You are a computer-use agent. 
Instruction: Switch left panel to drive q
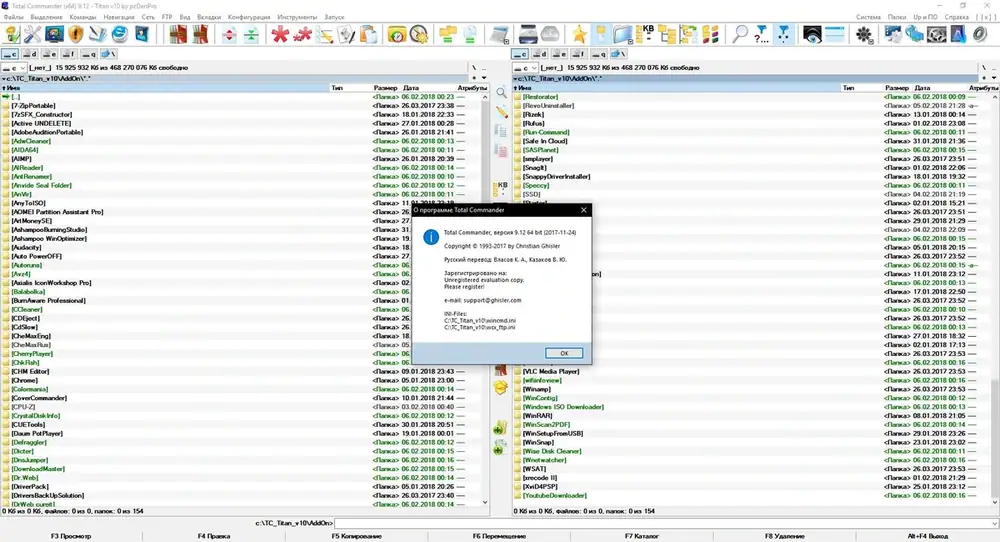pos(89,54)
